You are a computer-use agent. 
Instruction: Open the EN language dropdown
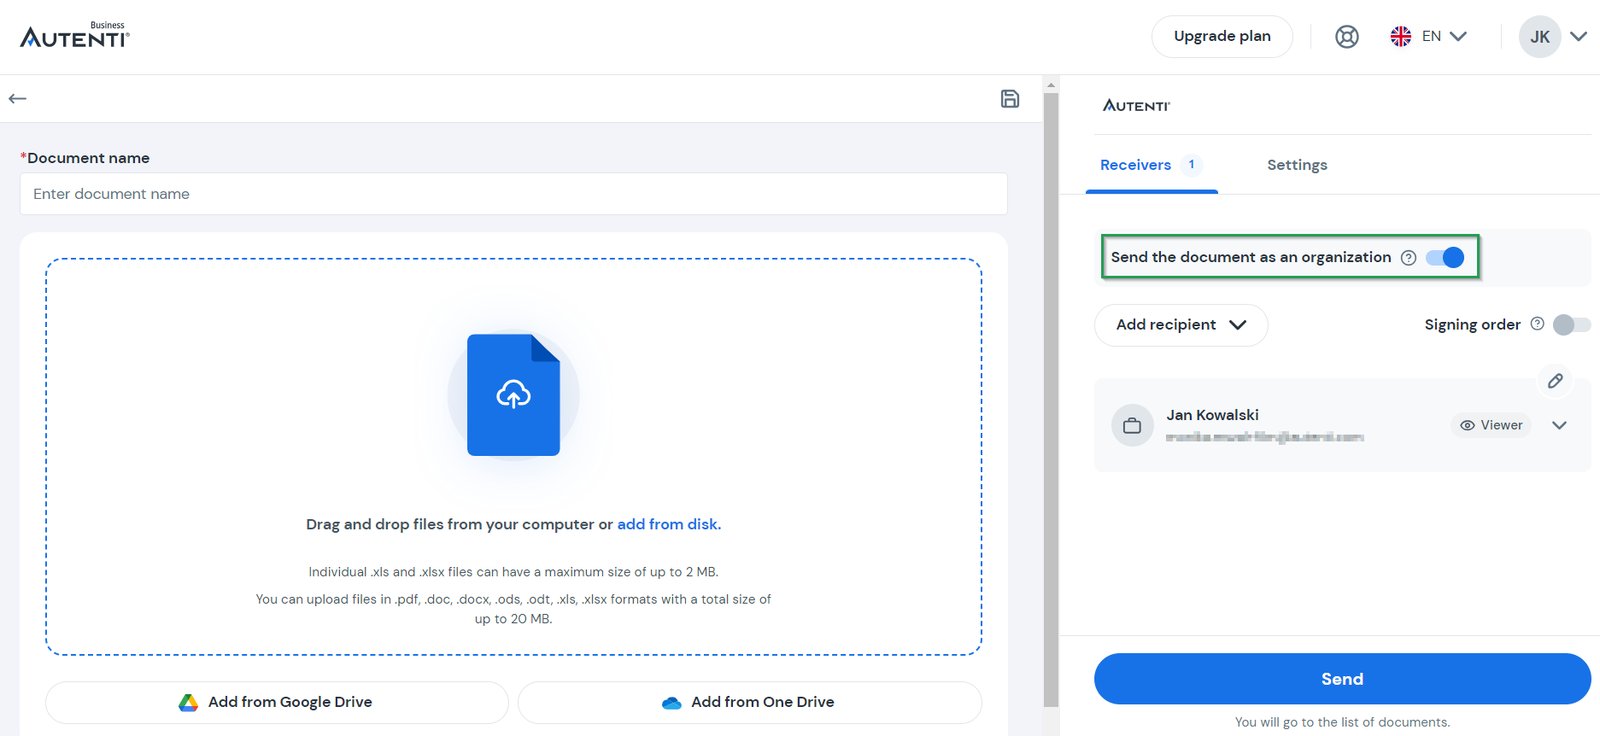click(x=1444, y=36)
